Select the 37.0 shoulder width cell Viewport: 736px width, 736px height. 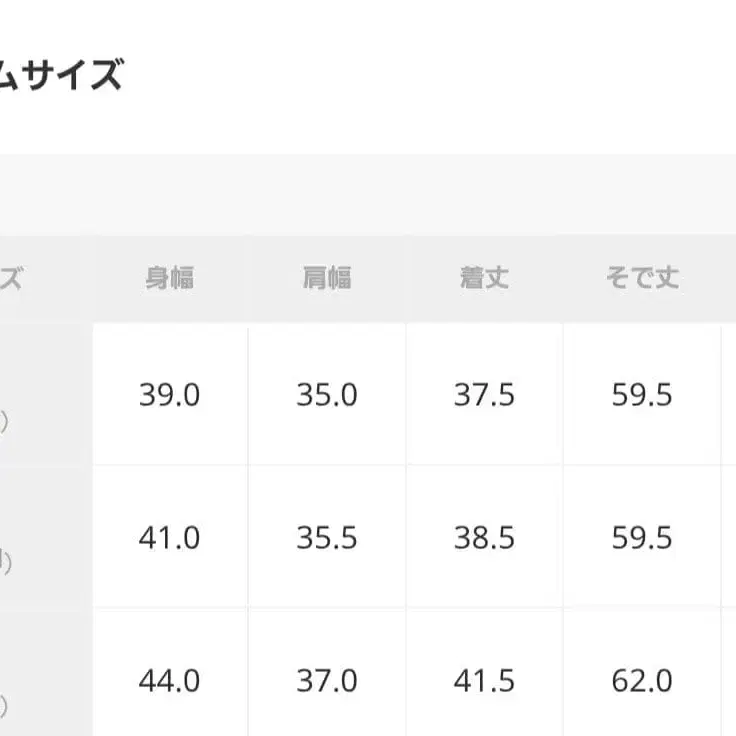327,682
